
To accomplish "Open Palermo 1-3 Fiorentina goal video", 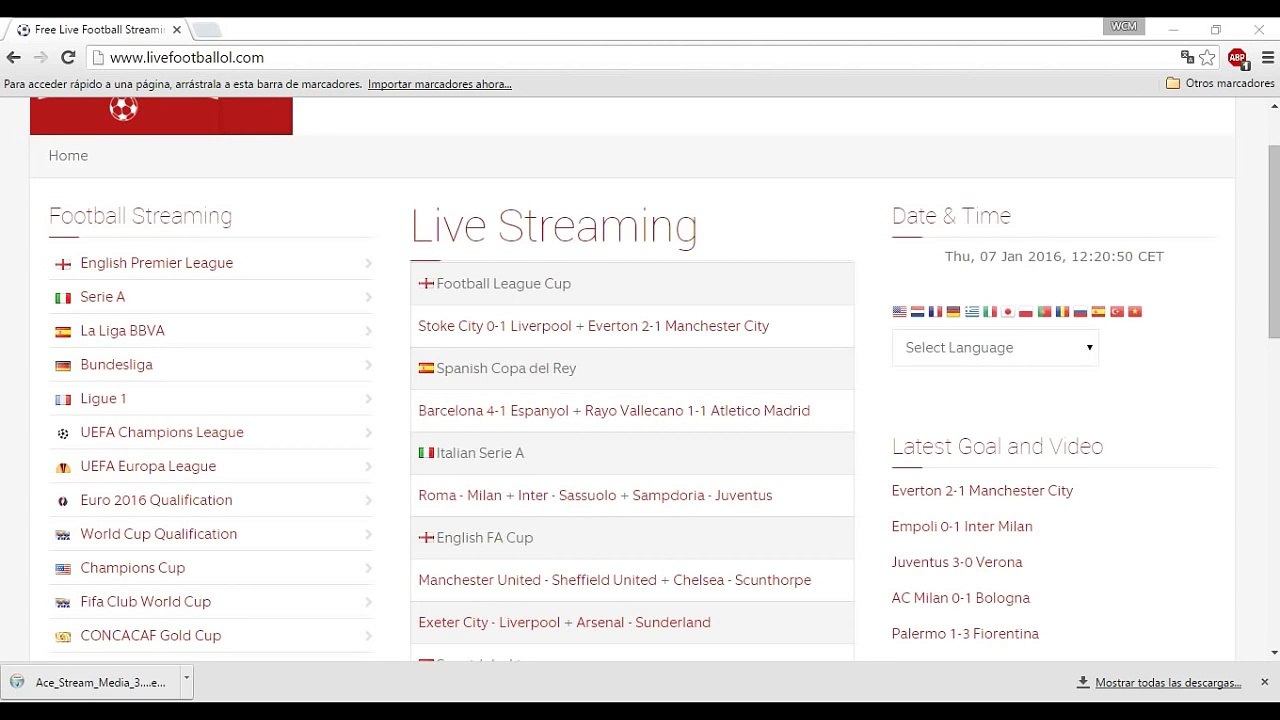I will point(965,634).
